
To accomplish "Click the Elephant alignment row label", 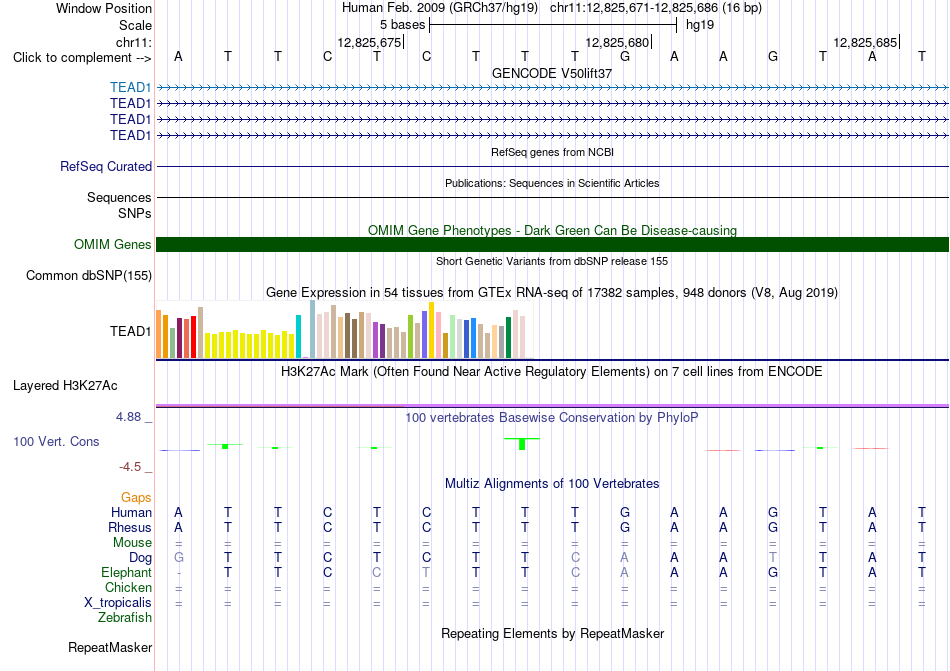I will (126, 573).
